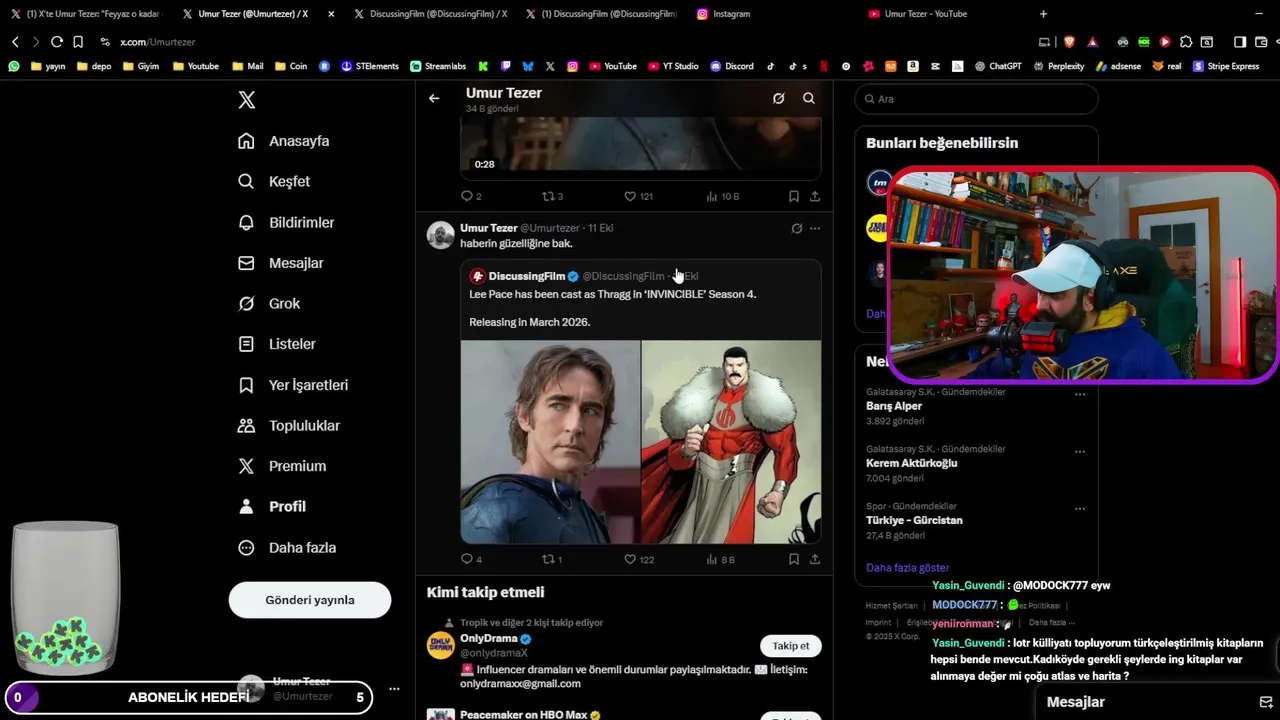
Task: Click the browser back arrow
Action: [x=15, y=42]
